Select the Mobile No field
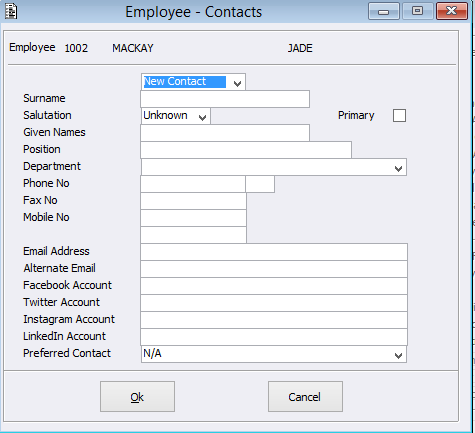The image size is (475, 433). tap(193, 218)
